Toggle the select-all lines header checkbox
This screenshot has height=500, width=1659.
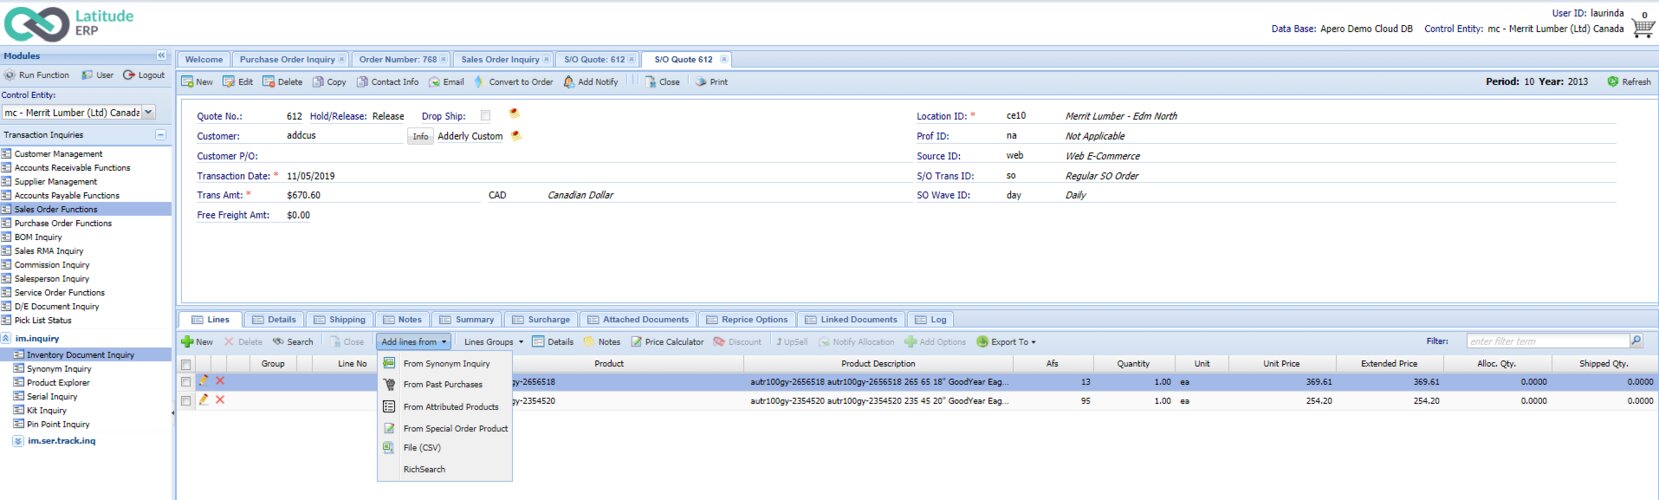[x=186, y=364]
